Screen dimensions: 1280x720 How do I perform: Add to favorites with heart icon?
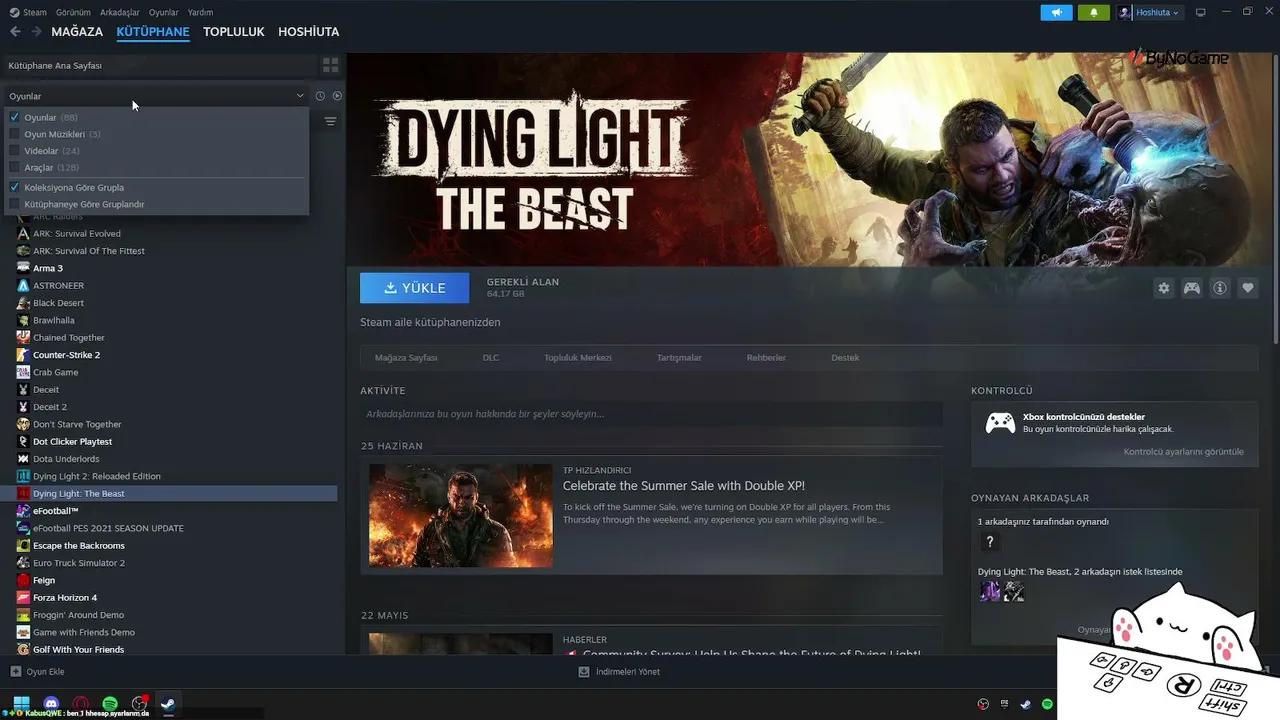(1248, 288)
